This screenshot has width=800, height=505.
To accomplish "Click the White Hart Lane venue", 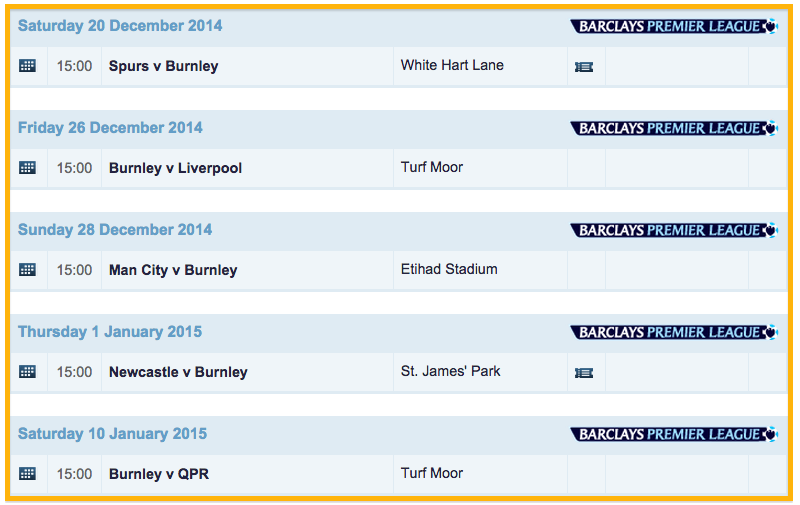I will pos(452,65).
